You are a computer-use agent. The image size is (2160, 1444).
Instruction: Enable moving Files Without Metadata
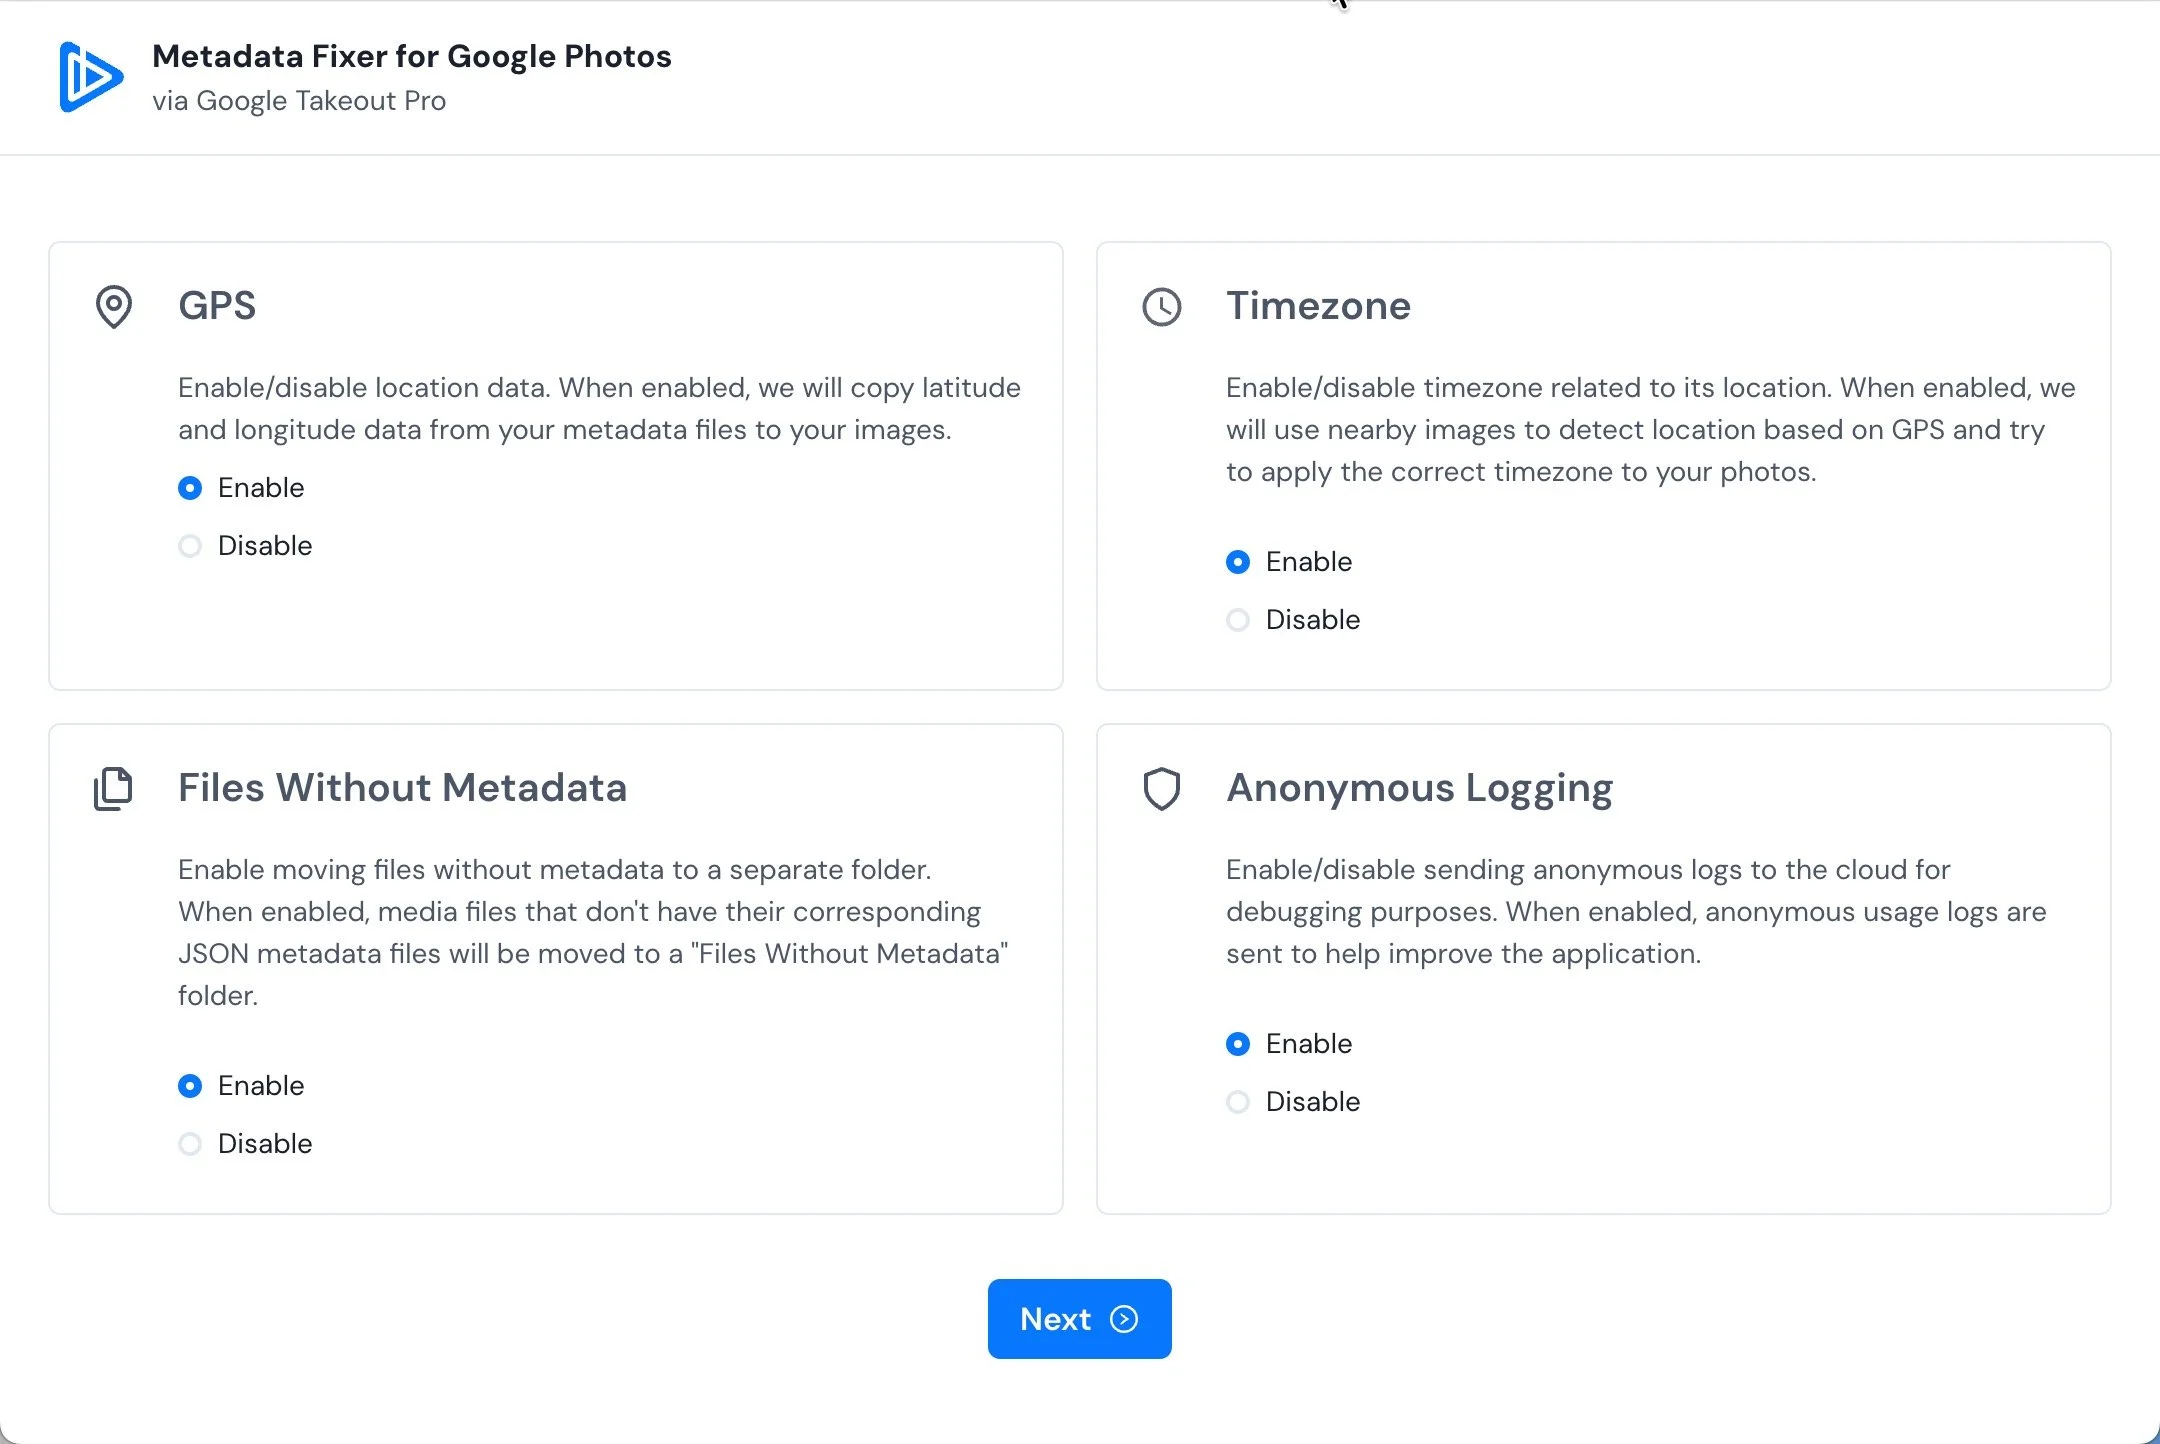pyautogui.click(x=190, y=1086)
